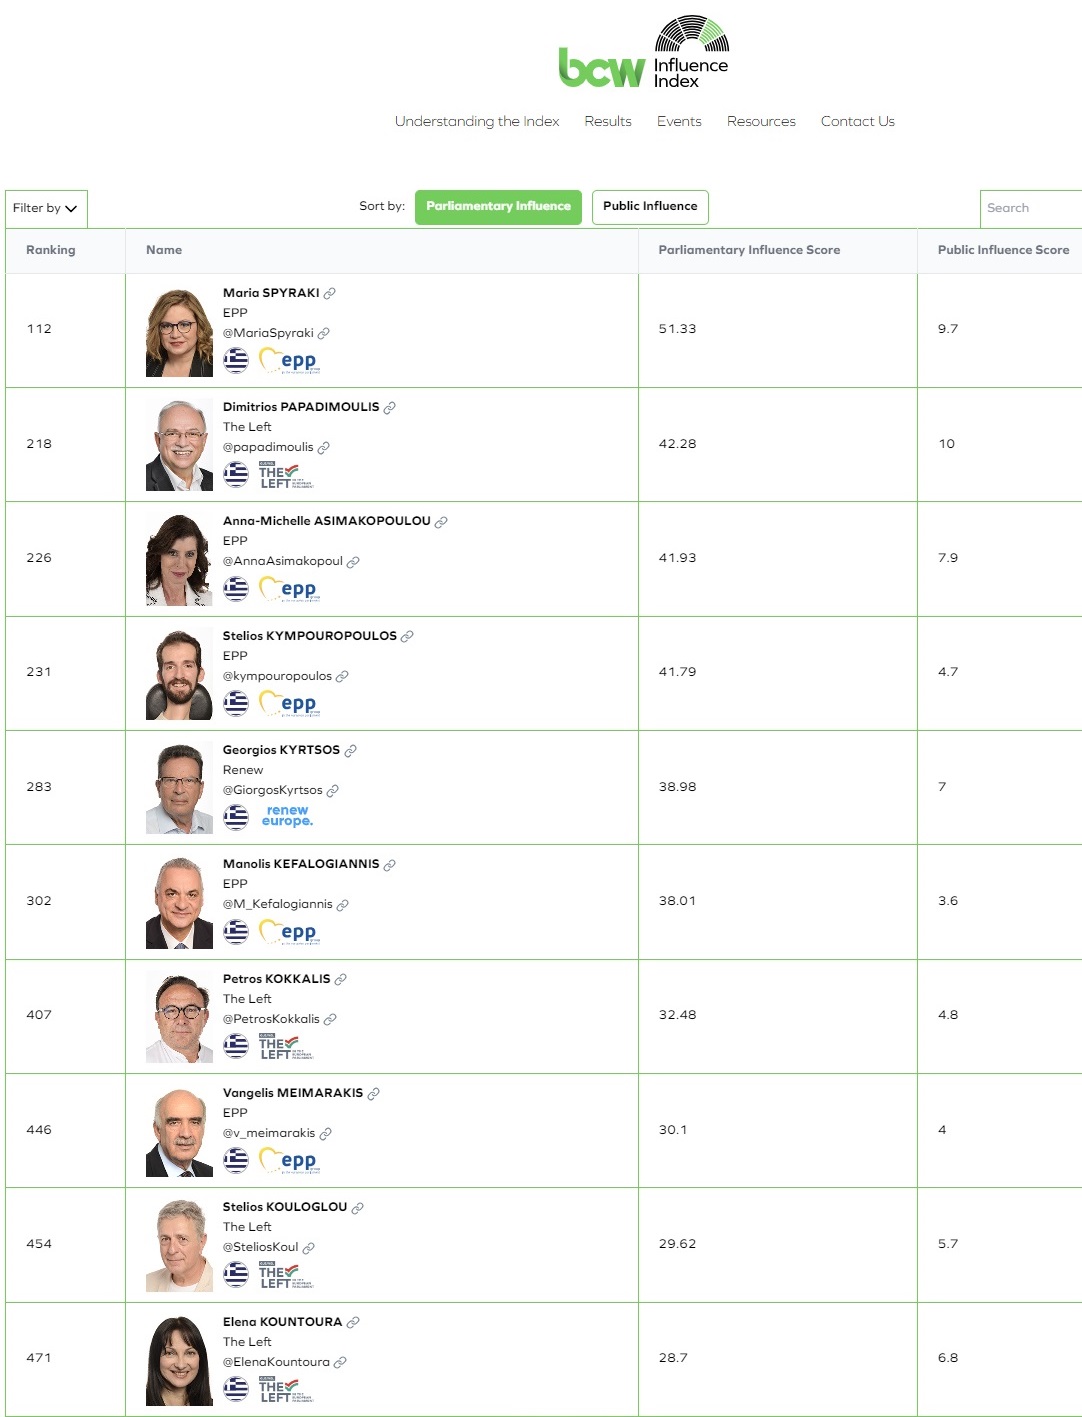The height and width of the screenshot is (1417, 1082).
Task: Open the @papadimoulis Twitter handle link
Action: click(x=268, y=447)
